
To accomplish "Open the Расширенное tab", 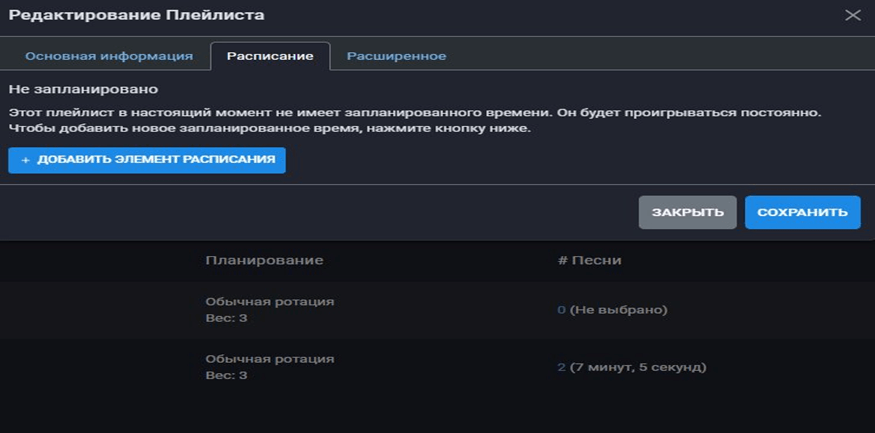I will point(396,56).
